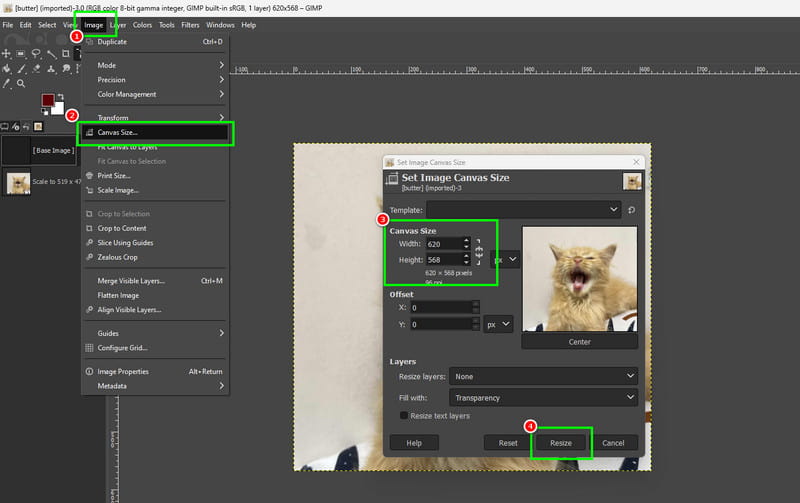Viewport: 800px width, 503px height.
Task: Open the Resize layers dropdown showing None
Action: point(543,376)
